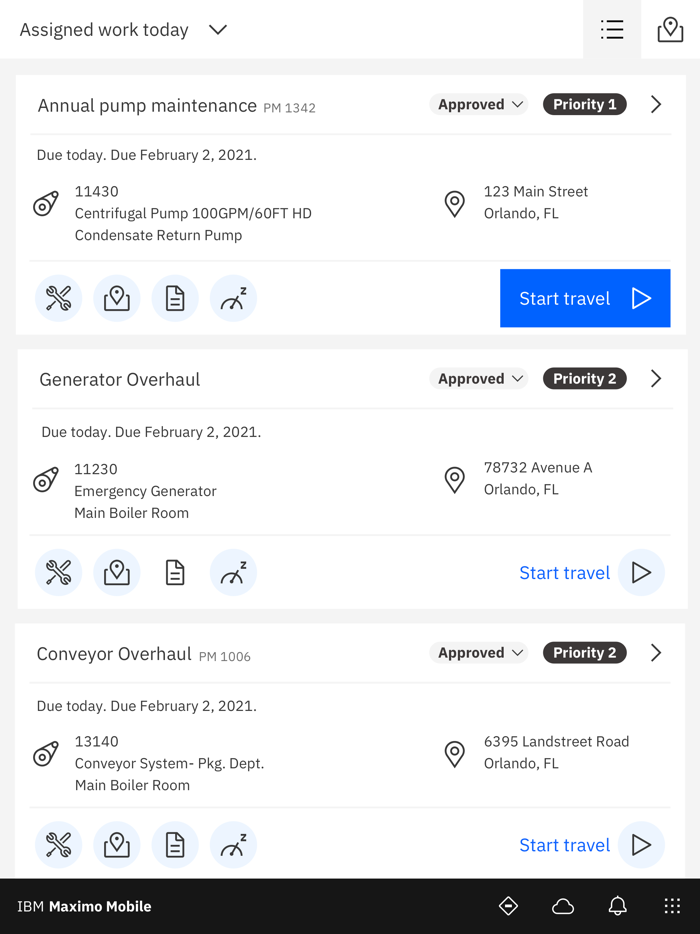Screen dimensions: 700x934
Task: Select the meter gauge icon on Conveyor Overhaul
Action: 233,844
